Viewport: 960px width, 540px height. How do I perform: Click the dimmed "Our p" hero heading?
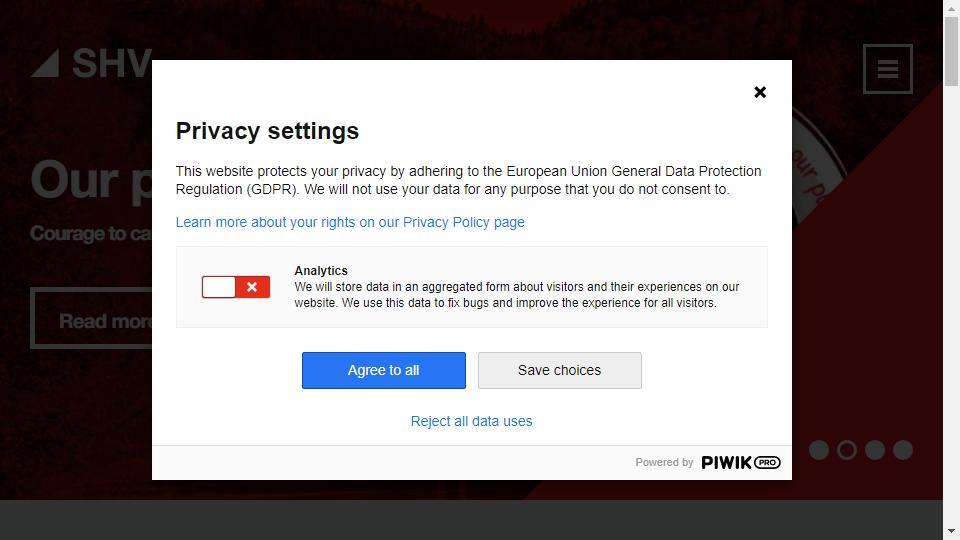coord(92,181)
